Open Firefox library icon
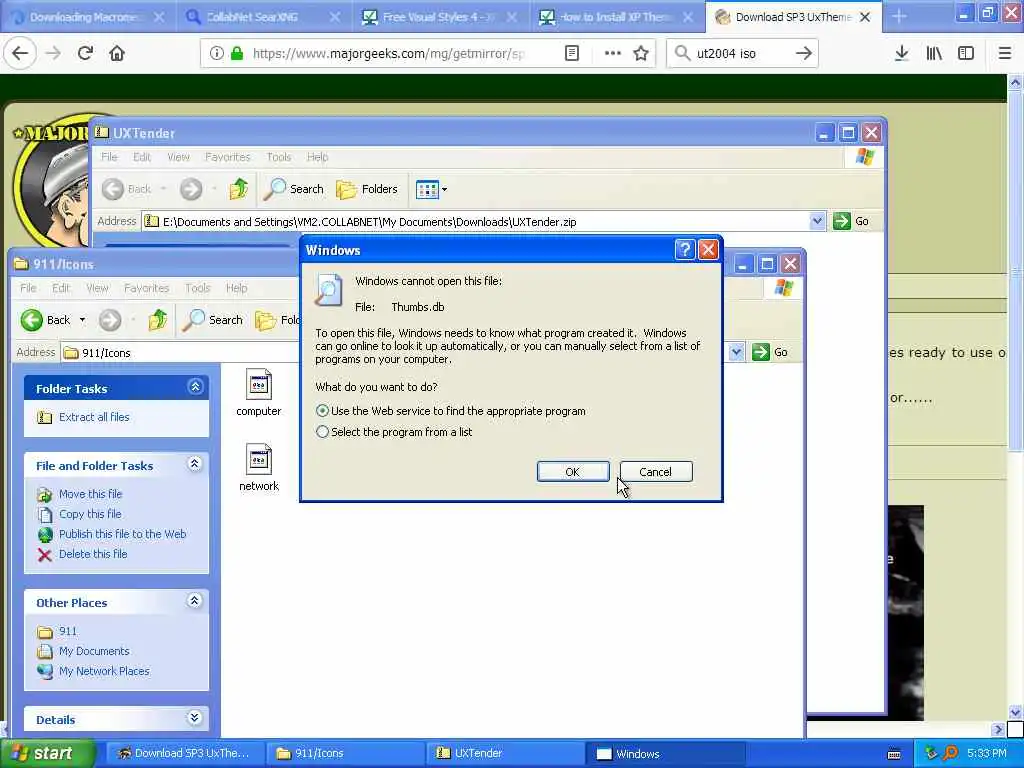Viewport: 1024px width, 768px height. tap(934, 54)
